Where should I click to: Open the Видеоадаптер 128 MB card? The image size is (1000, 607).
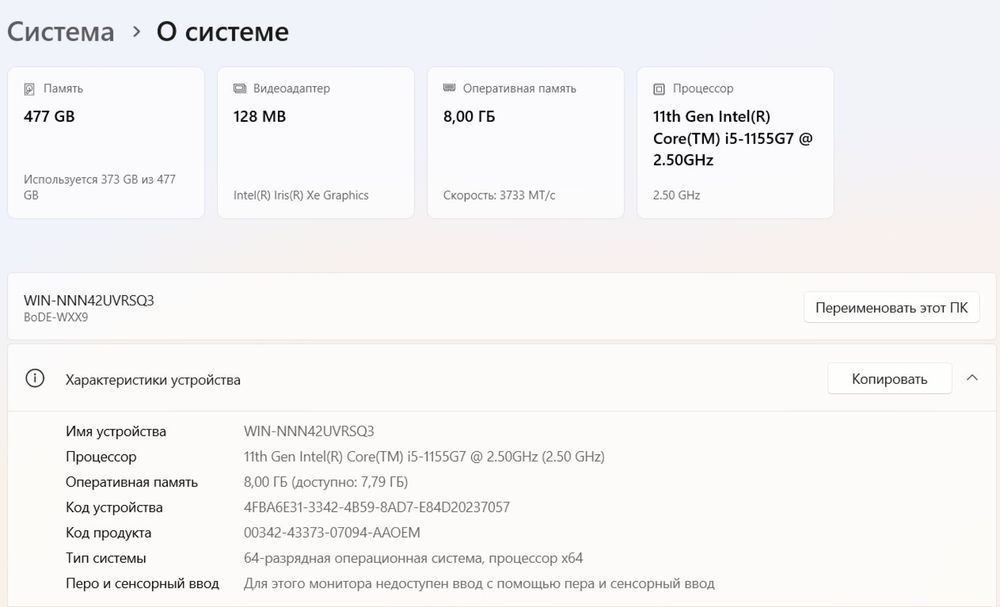coord(316,143)
